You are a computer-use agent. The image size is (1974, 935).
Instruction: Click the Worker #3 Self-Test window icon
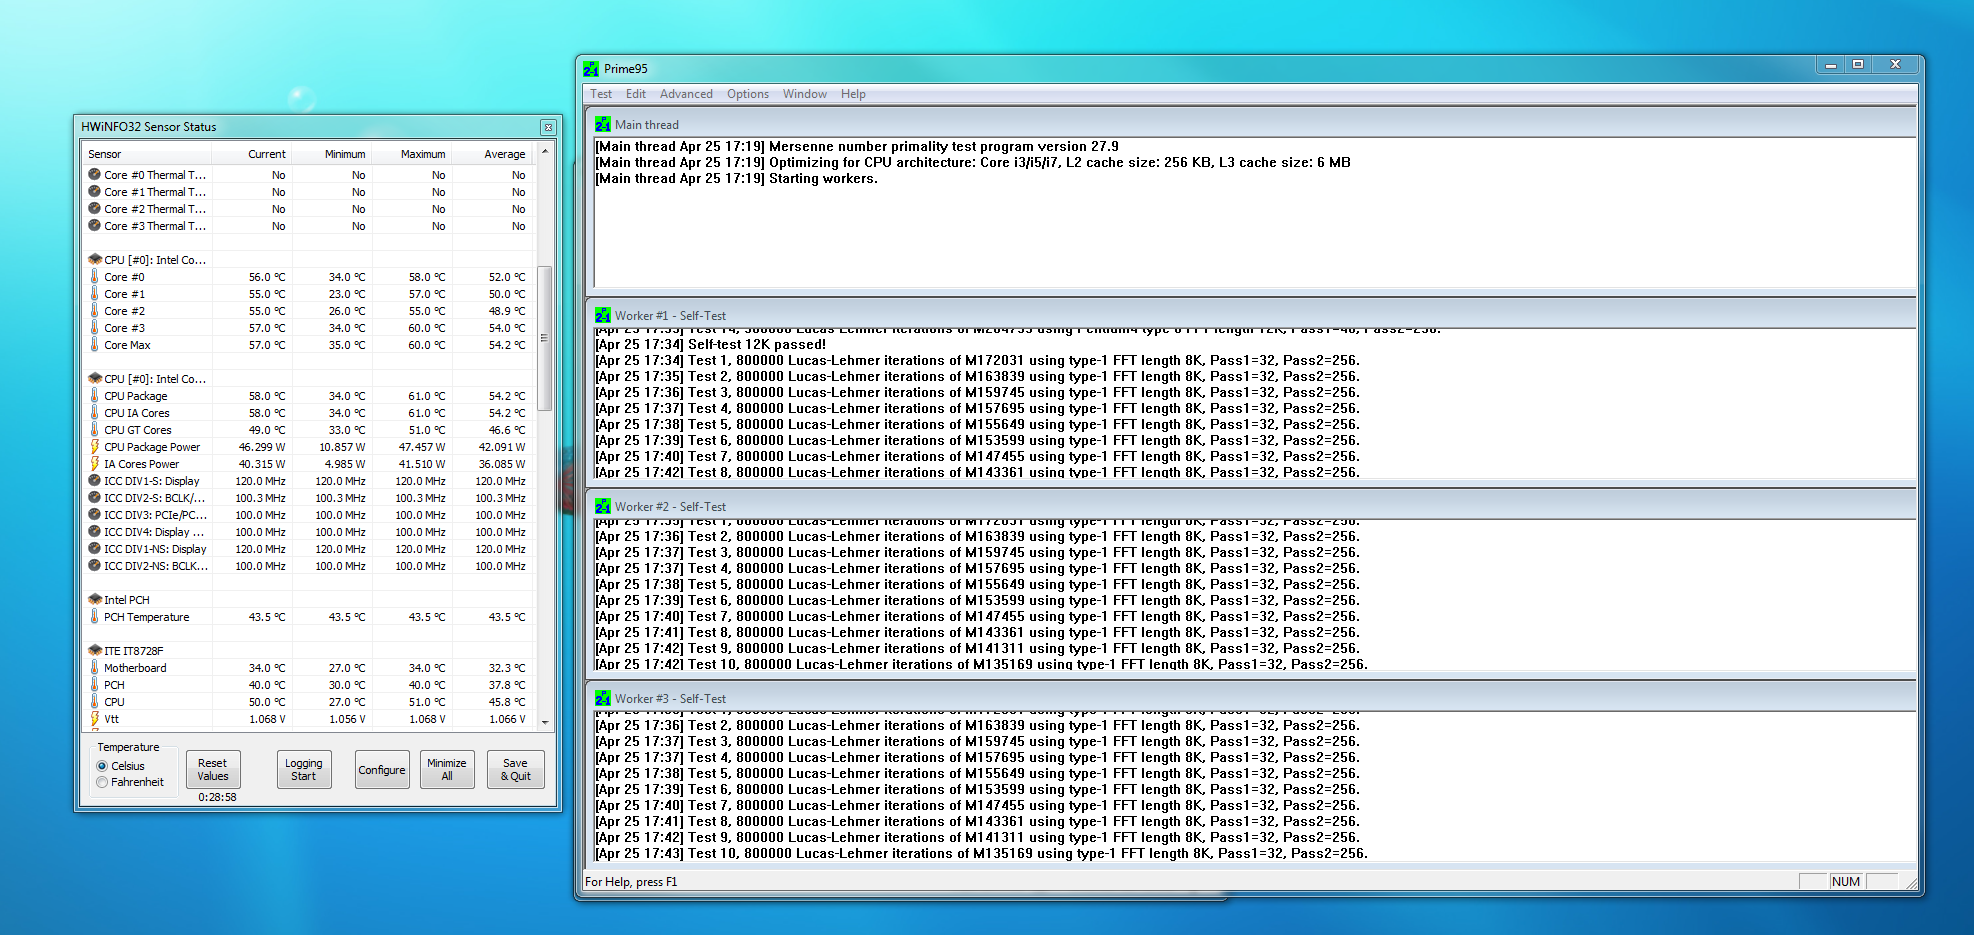click(603, 699)
